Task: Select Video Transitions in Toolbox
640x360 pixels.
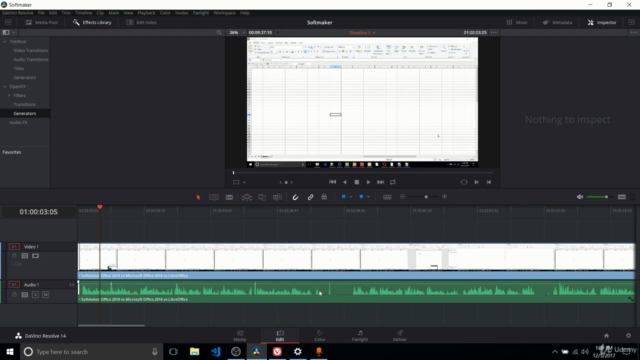Action: pyautogui.click(x=31, y=51)
